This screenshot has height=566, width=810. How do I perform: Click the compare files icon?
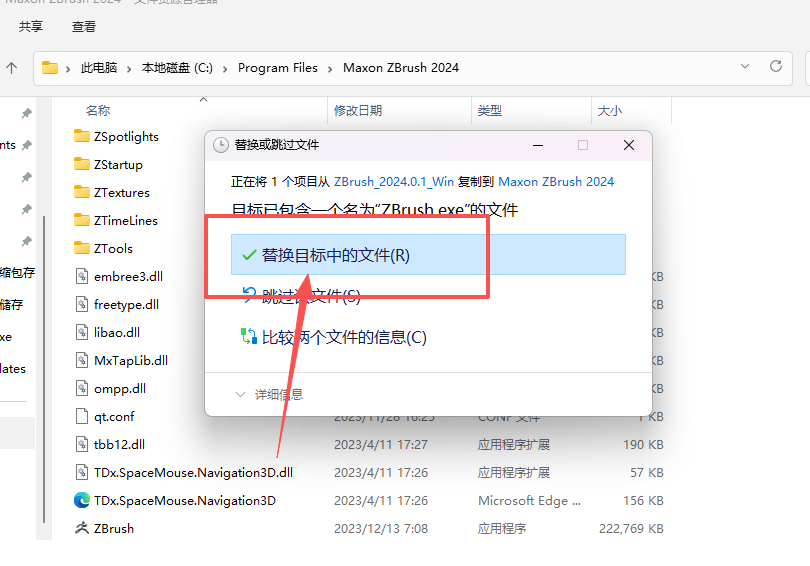coord(248,337)
